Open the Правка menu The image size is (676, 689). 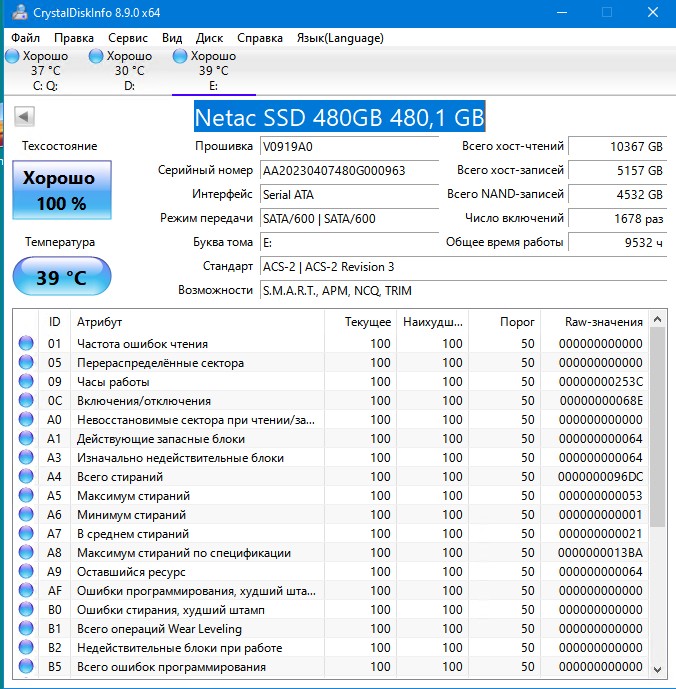(x=73, y=38)
